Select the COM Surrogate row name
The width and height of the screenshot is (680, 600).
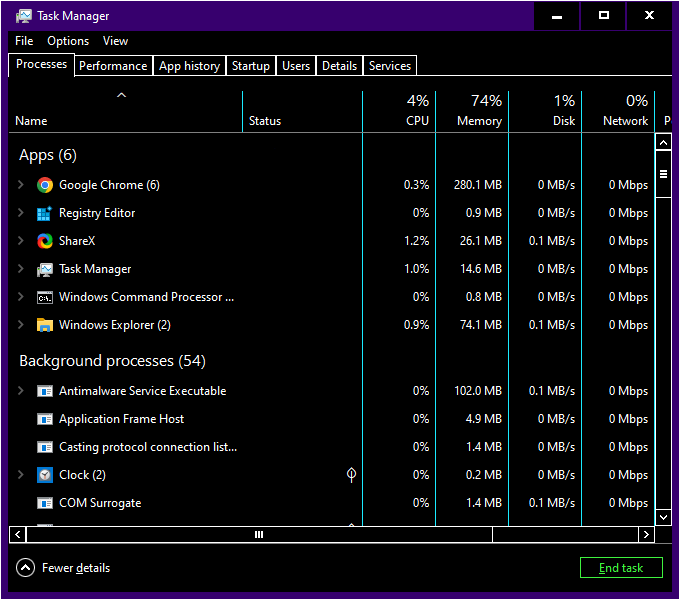click(100, 503)
